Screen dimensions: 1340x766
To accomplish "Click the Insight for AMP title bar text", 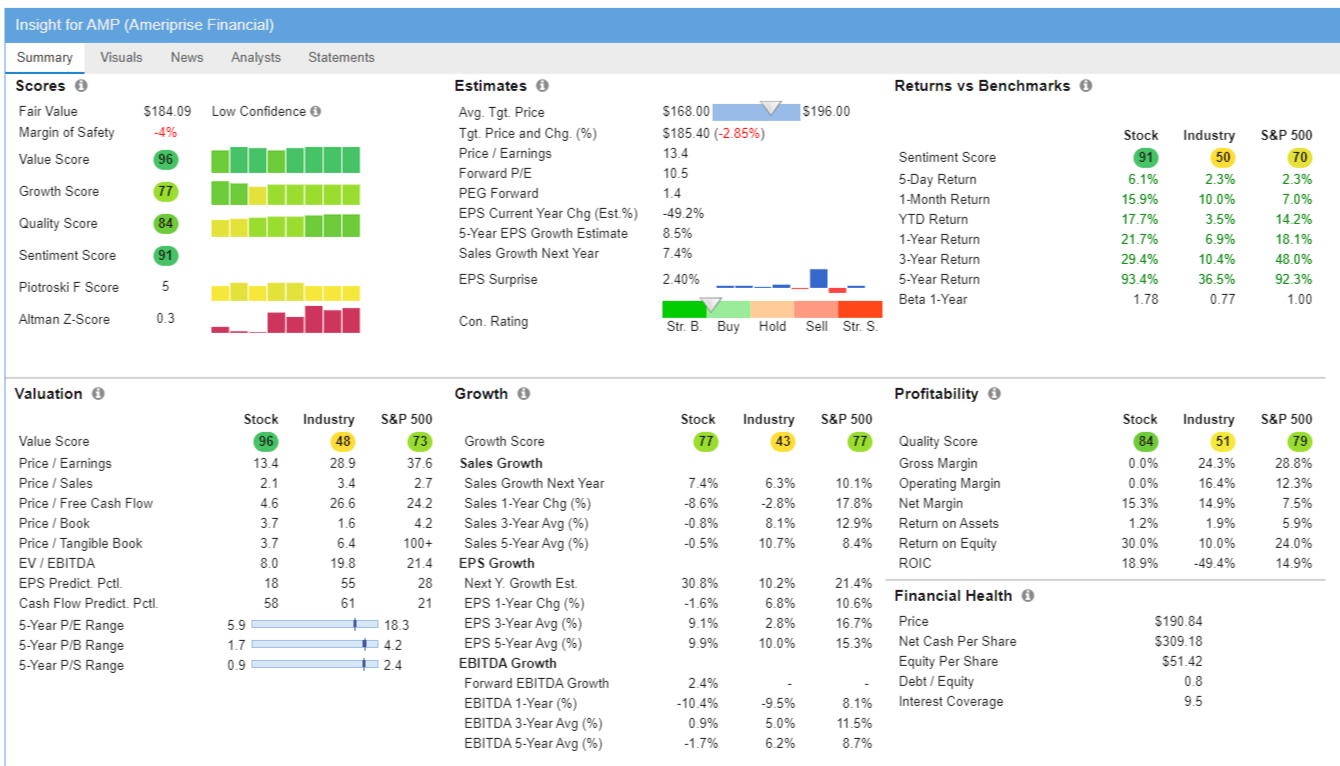I will pos(145,25).
